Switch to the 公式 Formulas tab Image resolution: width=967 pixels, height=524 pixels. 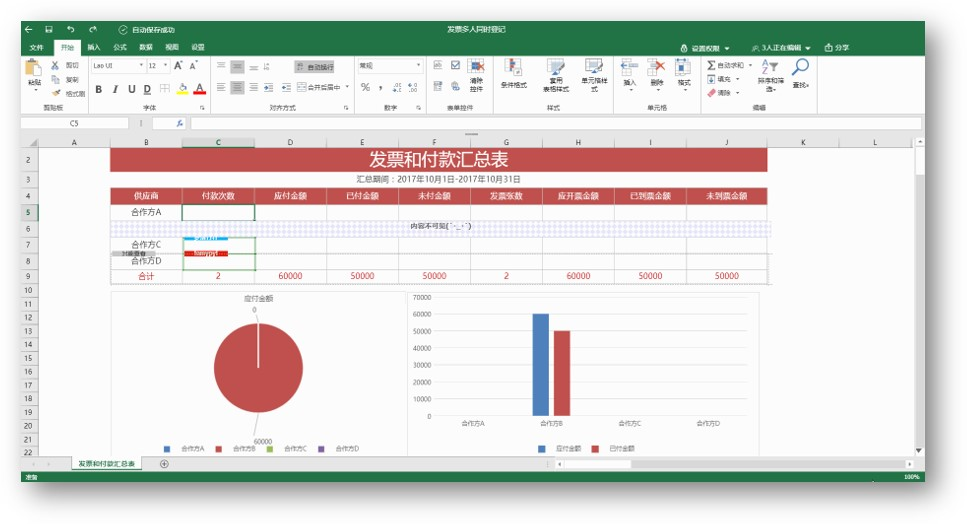pos(120,47)
